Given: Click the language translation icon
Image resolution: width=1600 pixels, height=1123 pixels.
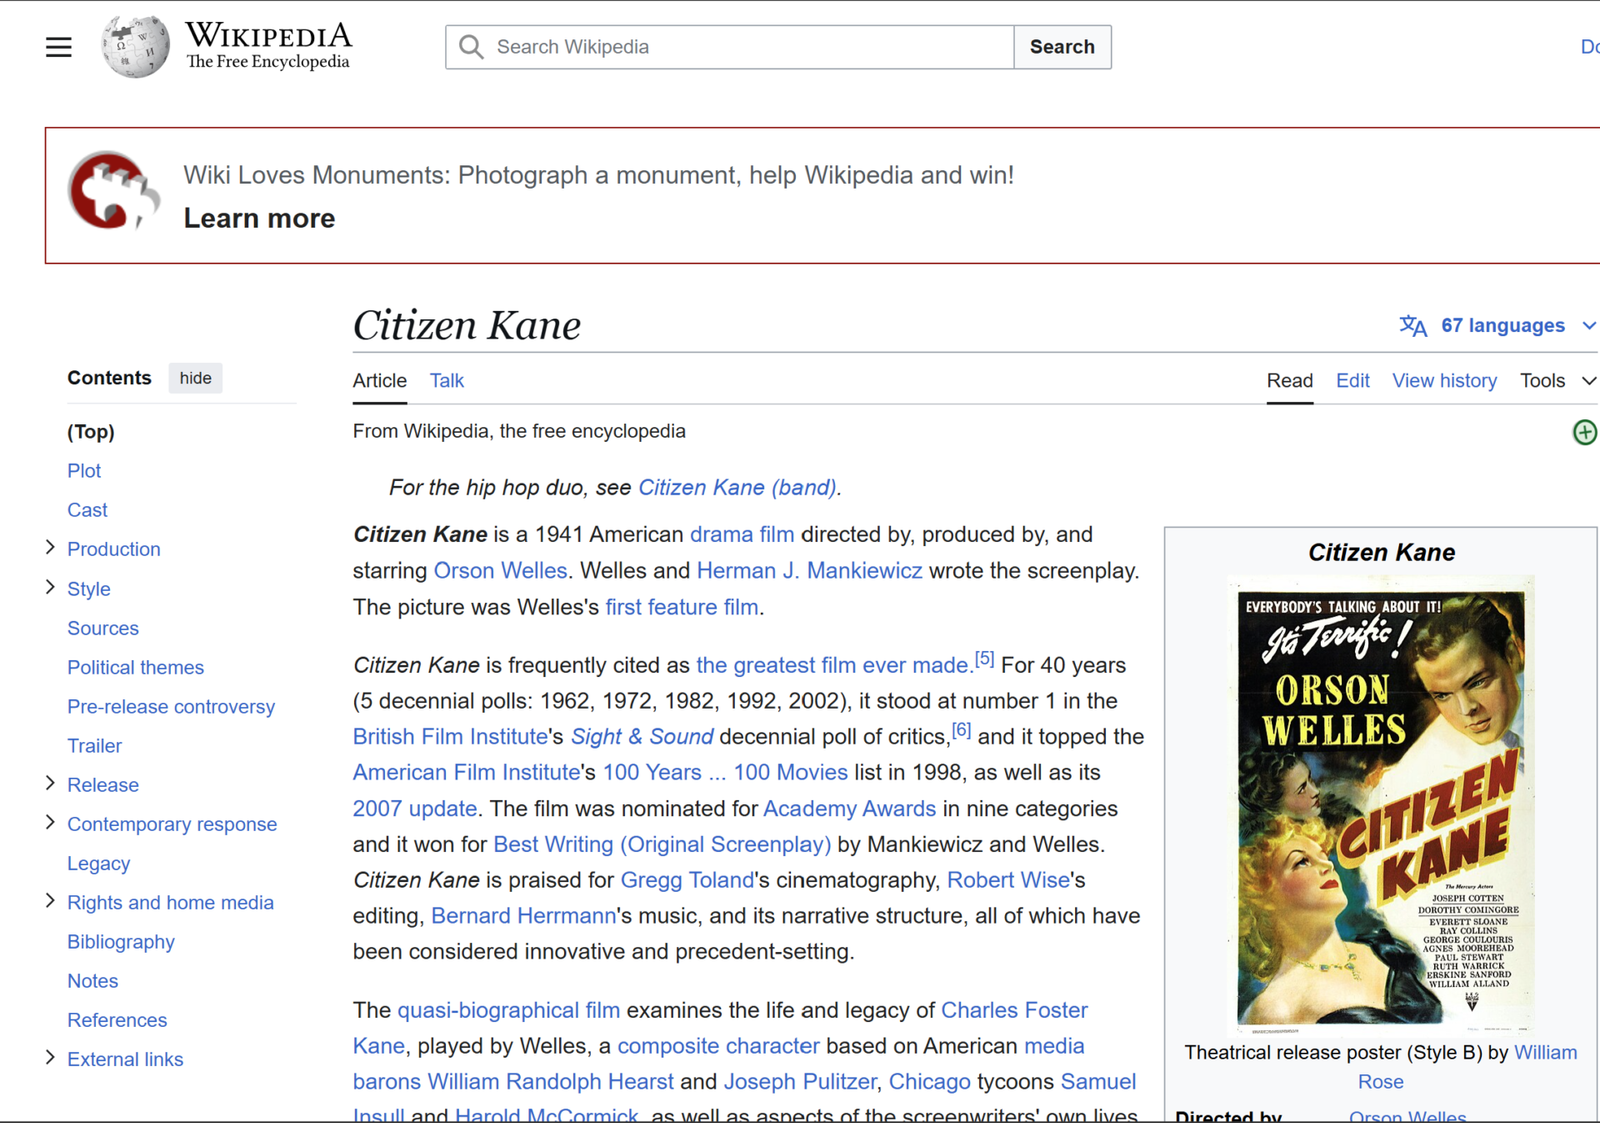Looking at the screenshot, I should [x=1412, y=326].
